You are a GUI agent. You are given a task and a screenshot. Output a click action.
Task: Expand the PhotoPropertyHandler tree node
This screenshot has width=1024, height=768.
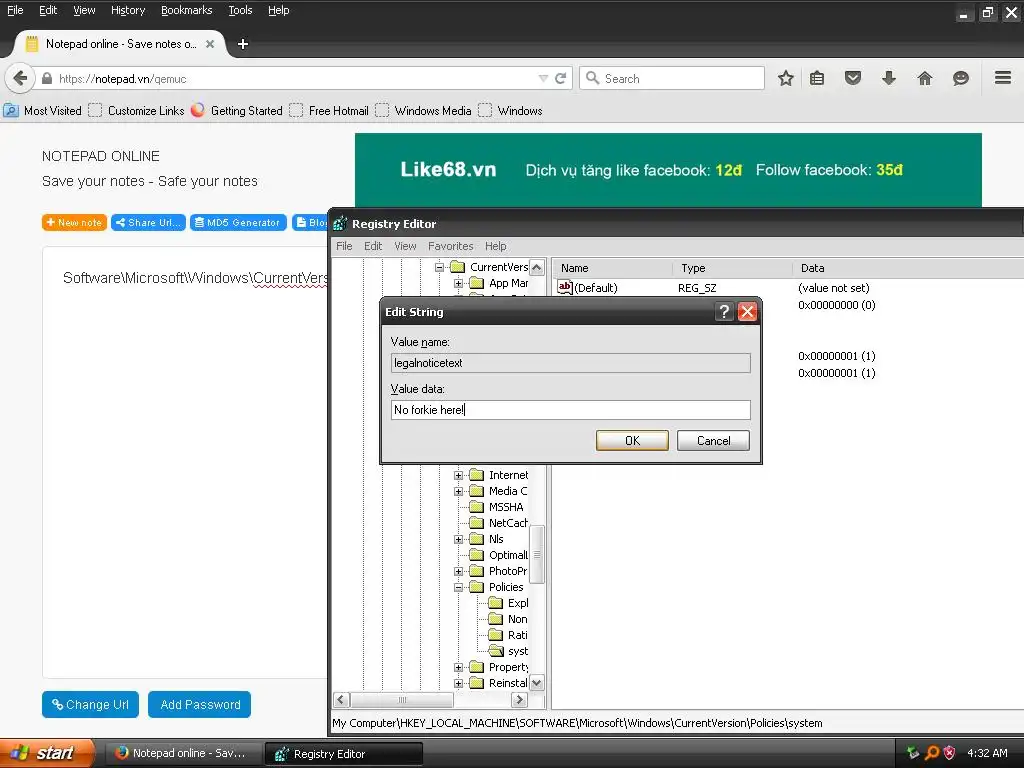click(x=458, y=571)
